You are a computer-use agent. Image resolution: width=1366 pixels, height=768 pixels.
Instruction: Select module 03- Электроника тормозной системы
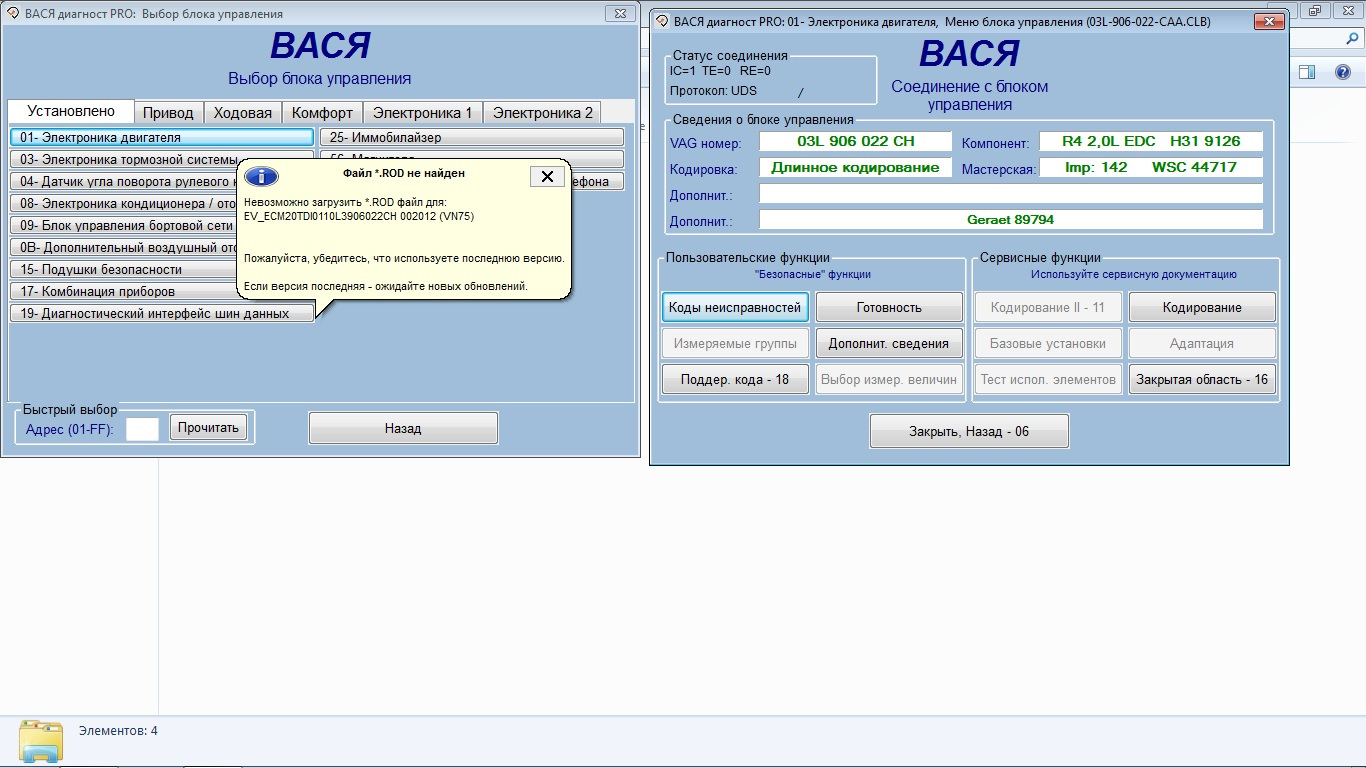[x=124, y=159]
